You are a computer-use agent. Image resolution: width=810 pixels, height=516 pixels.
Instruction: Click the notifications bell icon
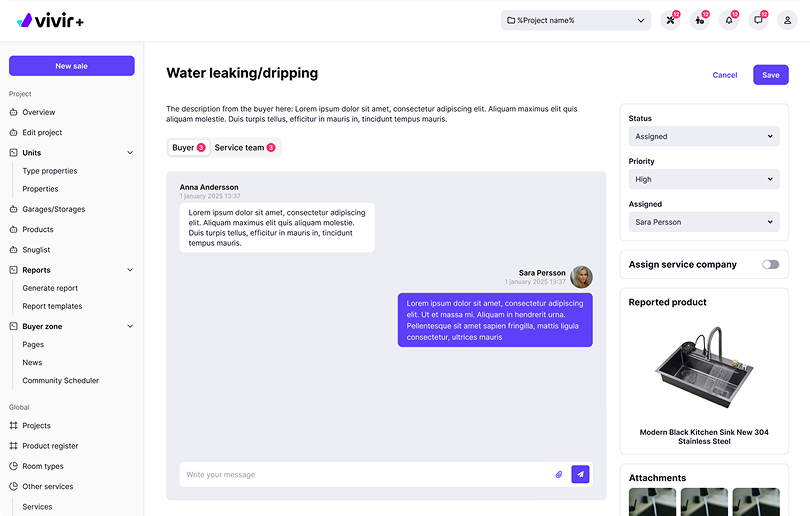coord(729,20)
